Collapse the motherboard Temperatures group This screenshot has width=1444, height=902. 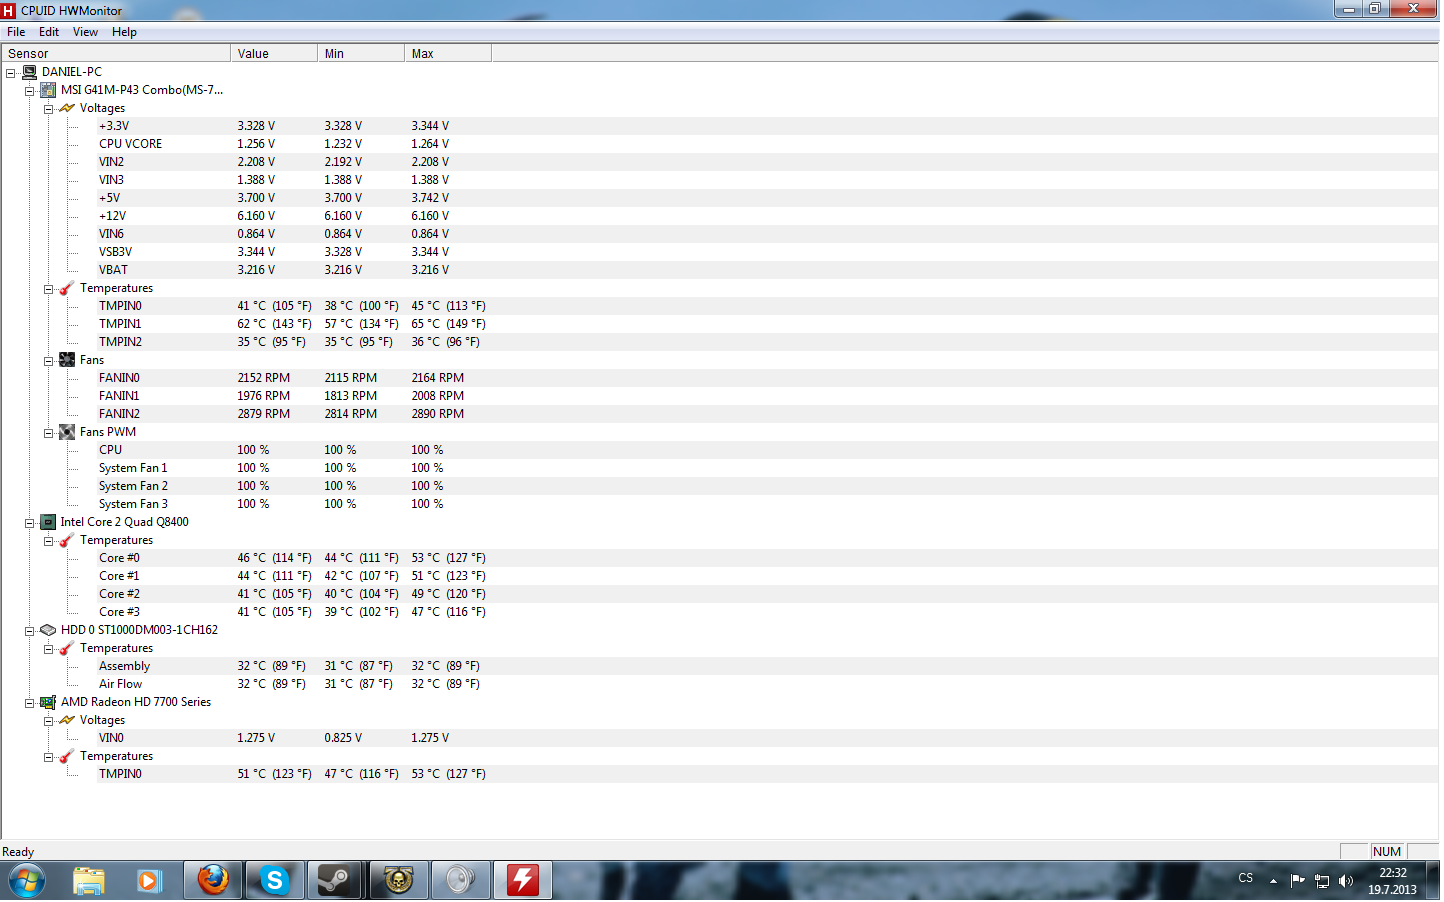[x=48, y=289]
